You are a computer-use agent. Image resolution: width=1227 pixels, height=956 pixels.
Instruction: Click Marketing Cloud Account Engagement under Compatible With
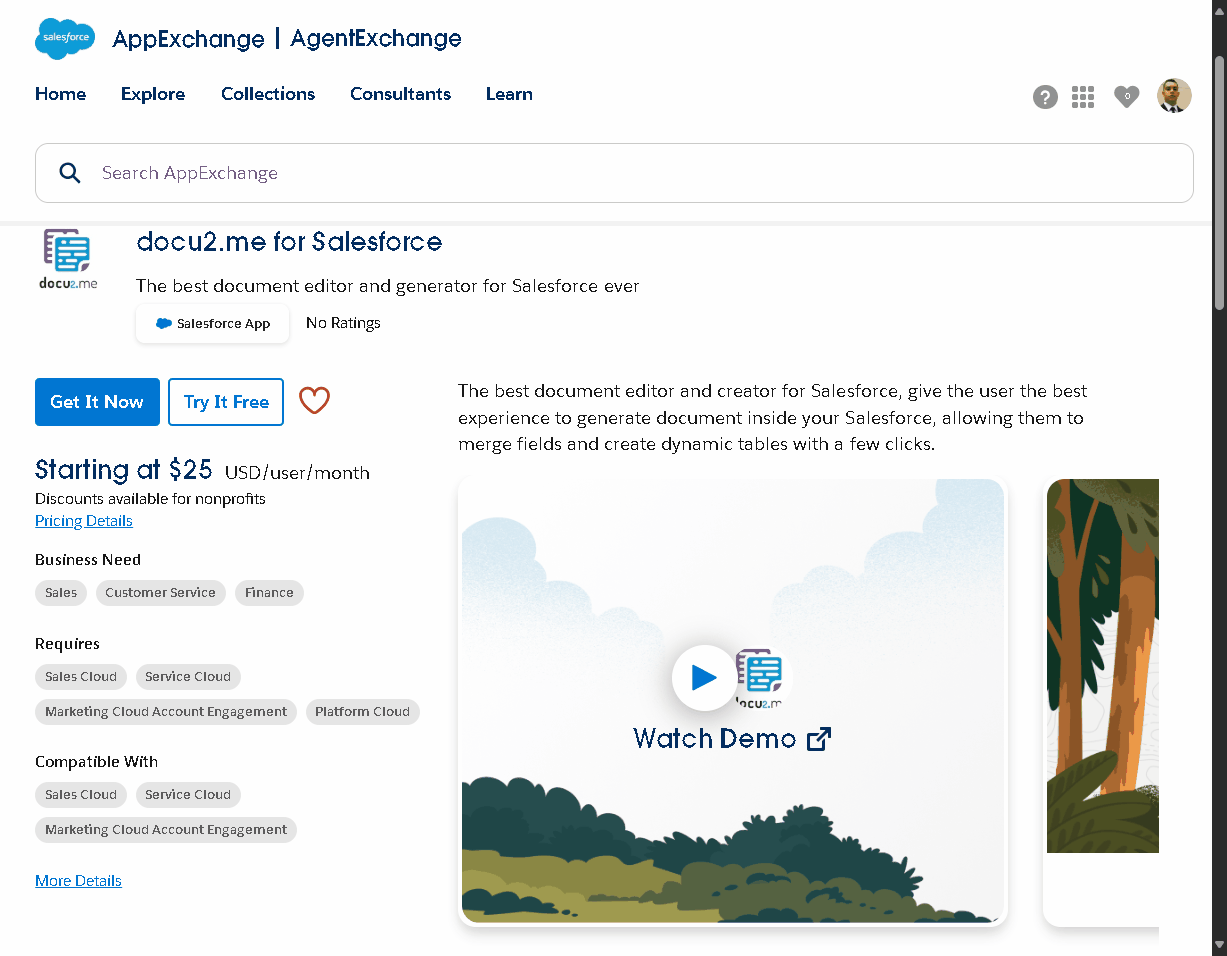pyautogui.click(x=166, y=830)
